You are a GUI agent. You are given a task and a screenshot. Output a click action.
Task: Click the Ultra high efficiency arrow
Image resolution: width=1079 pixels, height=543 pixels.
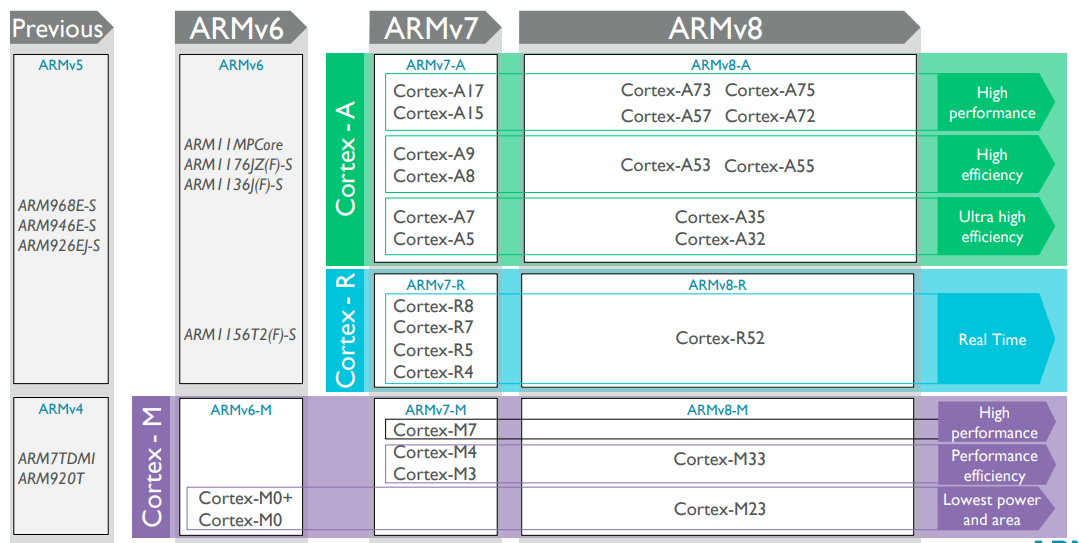click(x=996, y=226)
